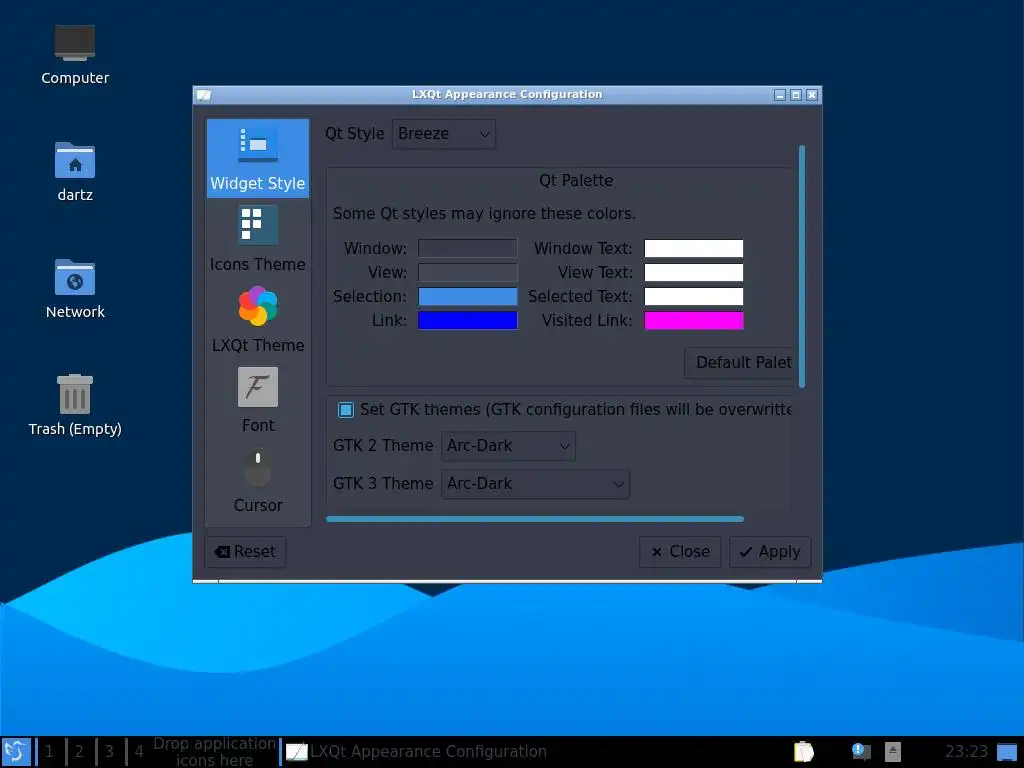Maximize the Appearance Configuration window
This screenshot has width=1024, height=768.
(795, 95)
